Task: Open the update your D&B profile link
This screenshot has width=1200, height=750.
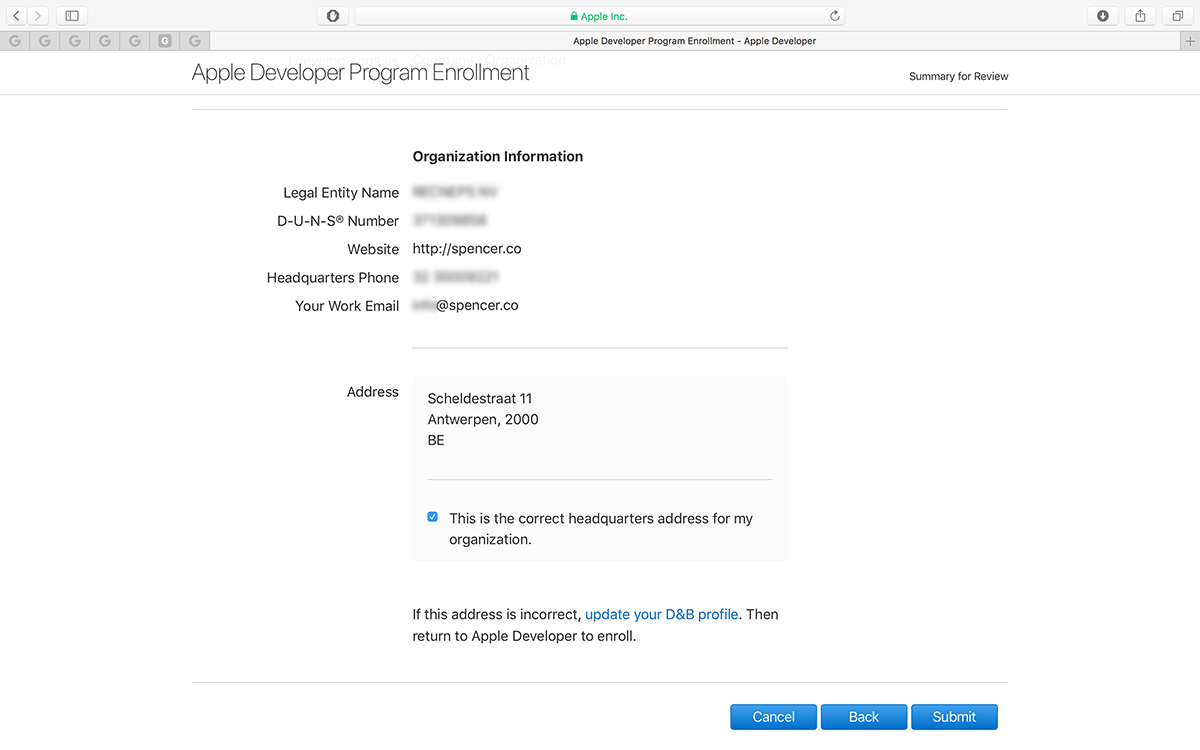Action: coord(661,614)
